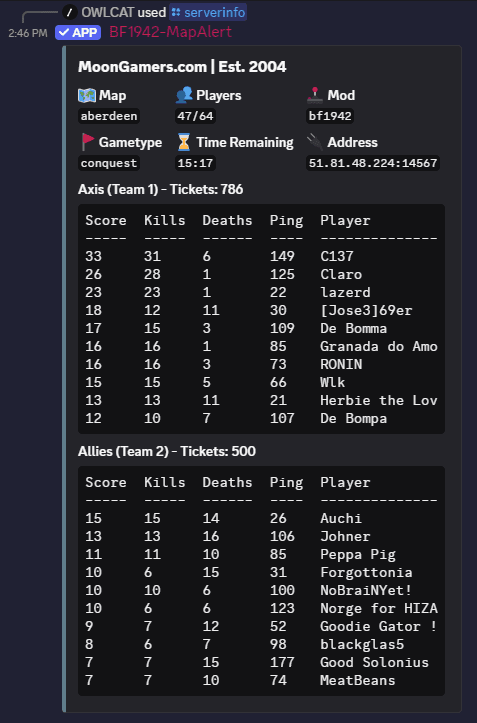Click player [Jose3]69er in Axis table
This screenshot has height=723, width=477.
[x=366, y=310]
